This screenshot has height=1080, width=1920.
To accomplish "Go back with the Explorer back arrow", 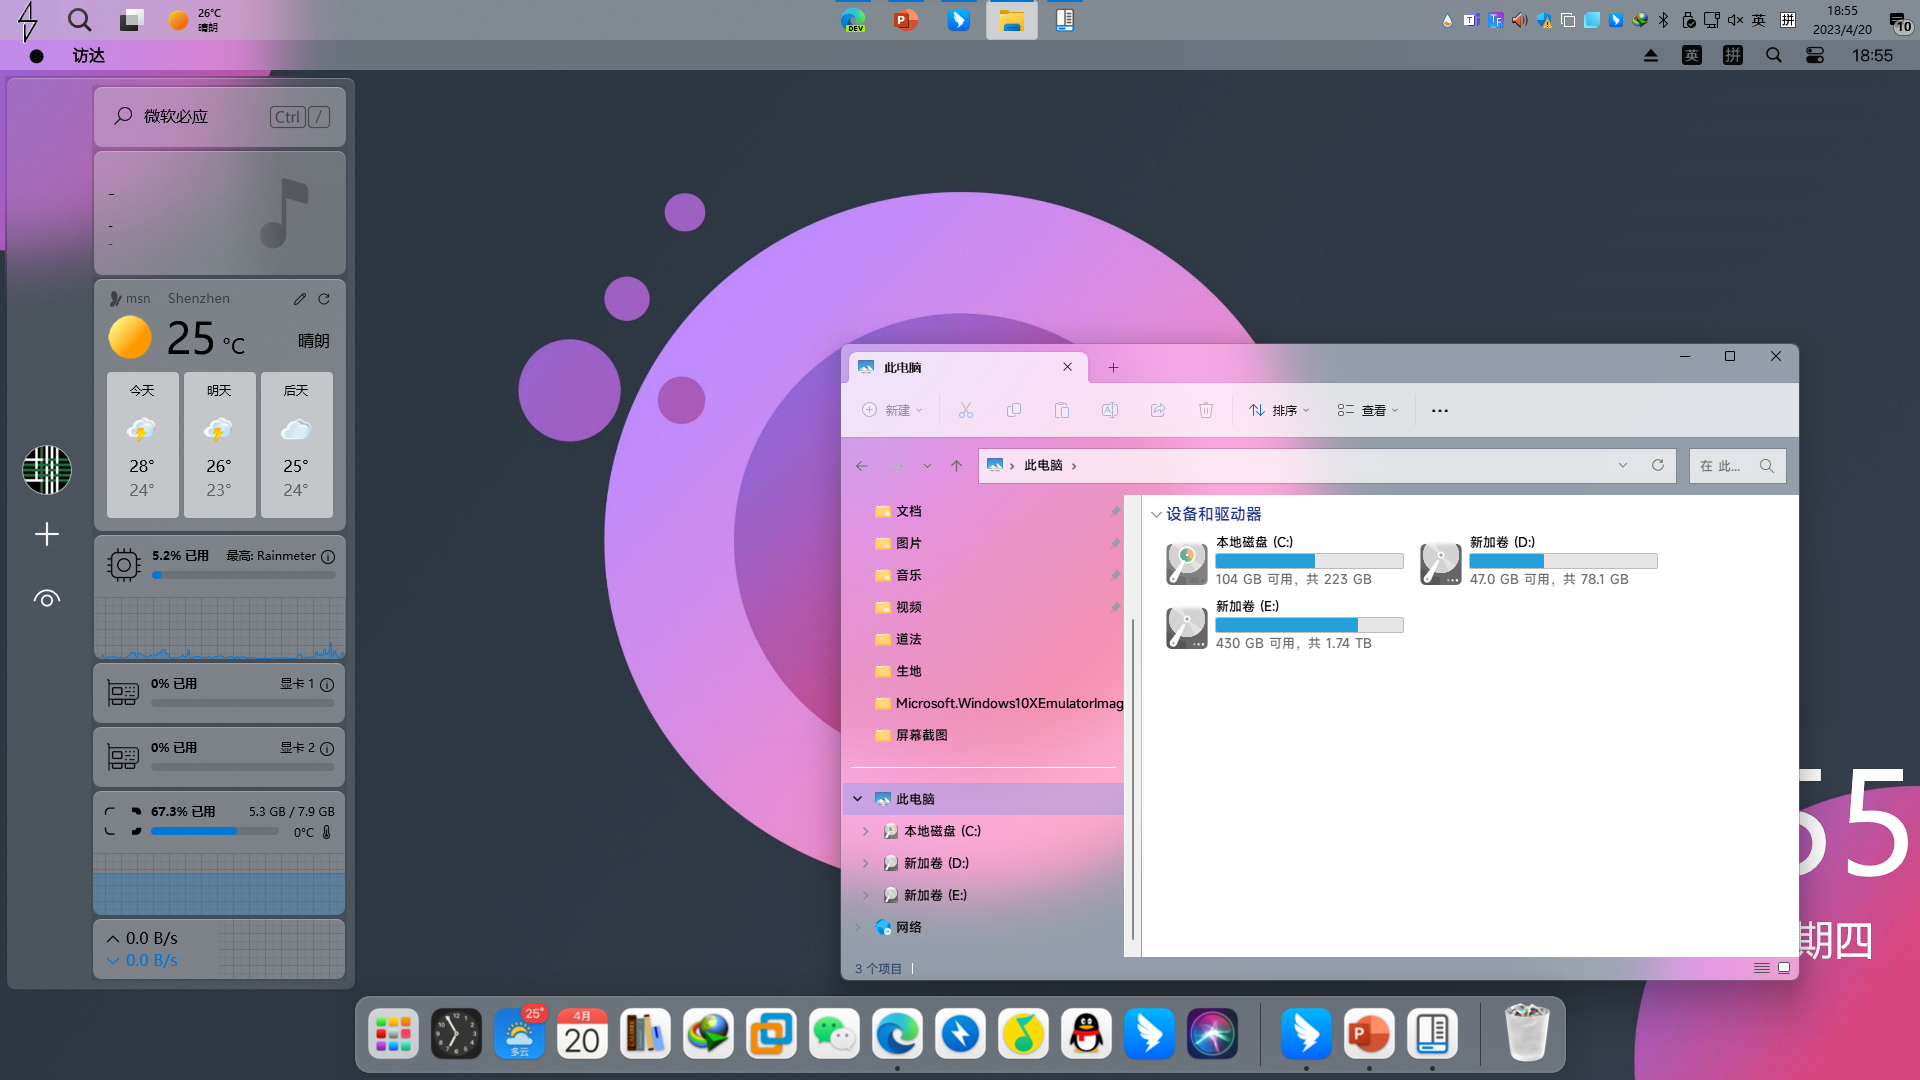I will 862,466.
